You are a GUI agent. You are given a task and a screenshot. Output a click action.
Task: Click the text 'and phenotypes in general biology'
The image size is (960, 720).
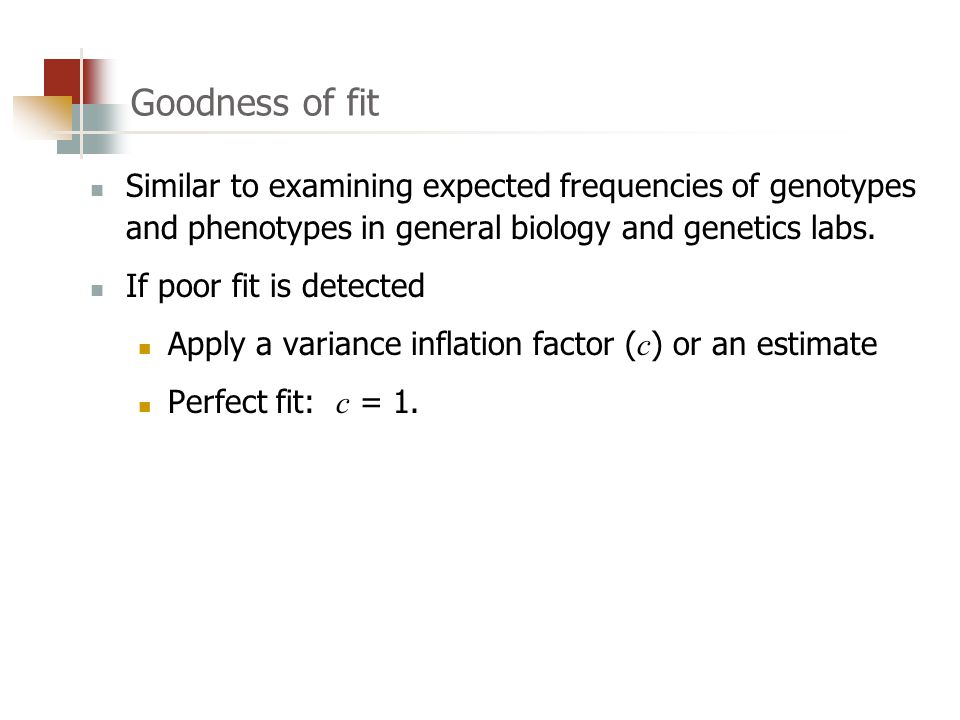(x=368, y=229)
